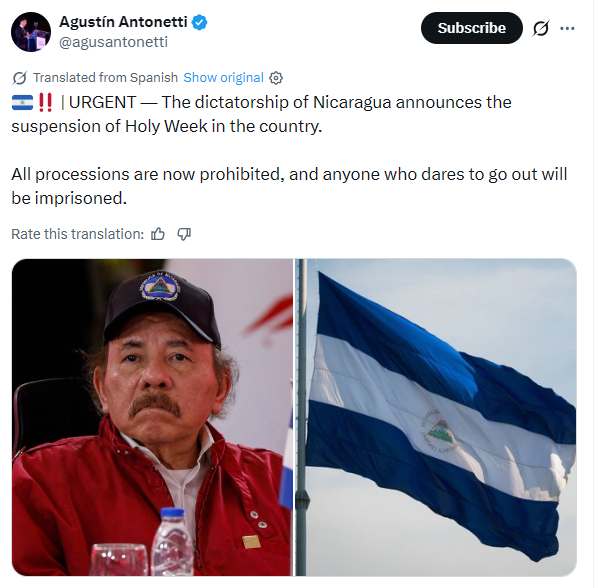Rate translation with thumbs down

click(x=184, y=234)
